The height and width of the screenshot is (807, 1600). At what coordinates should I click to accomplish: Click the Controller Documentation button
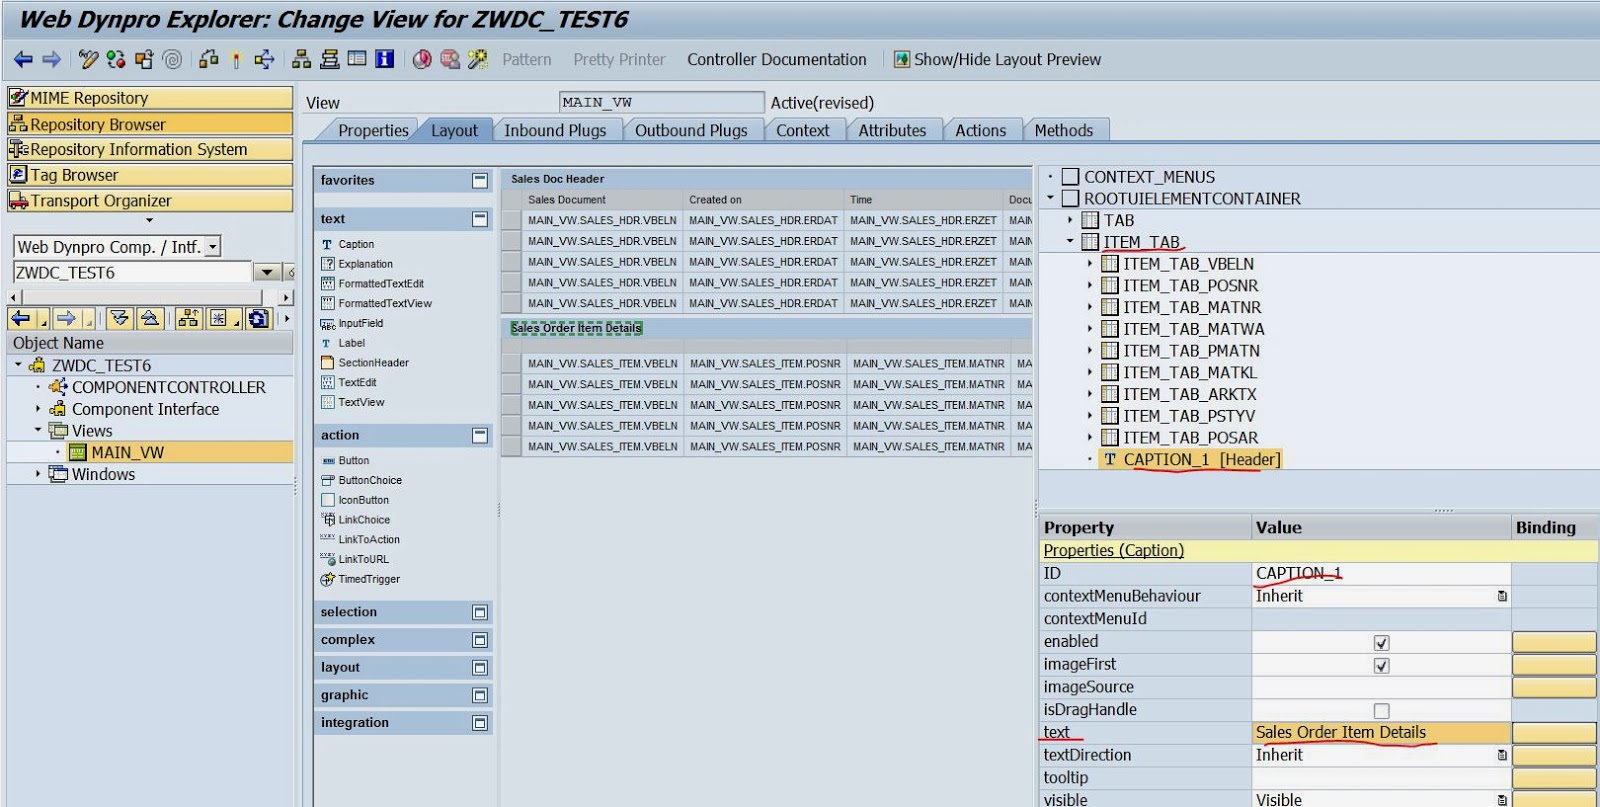pos(776,60)
